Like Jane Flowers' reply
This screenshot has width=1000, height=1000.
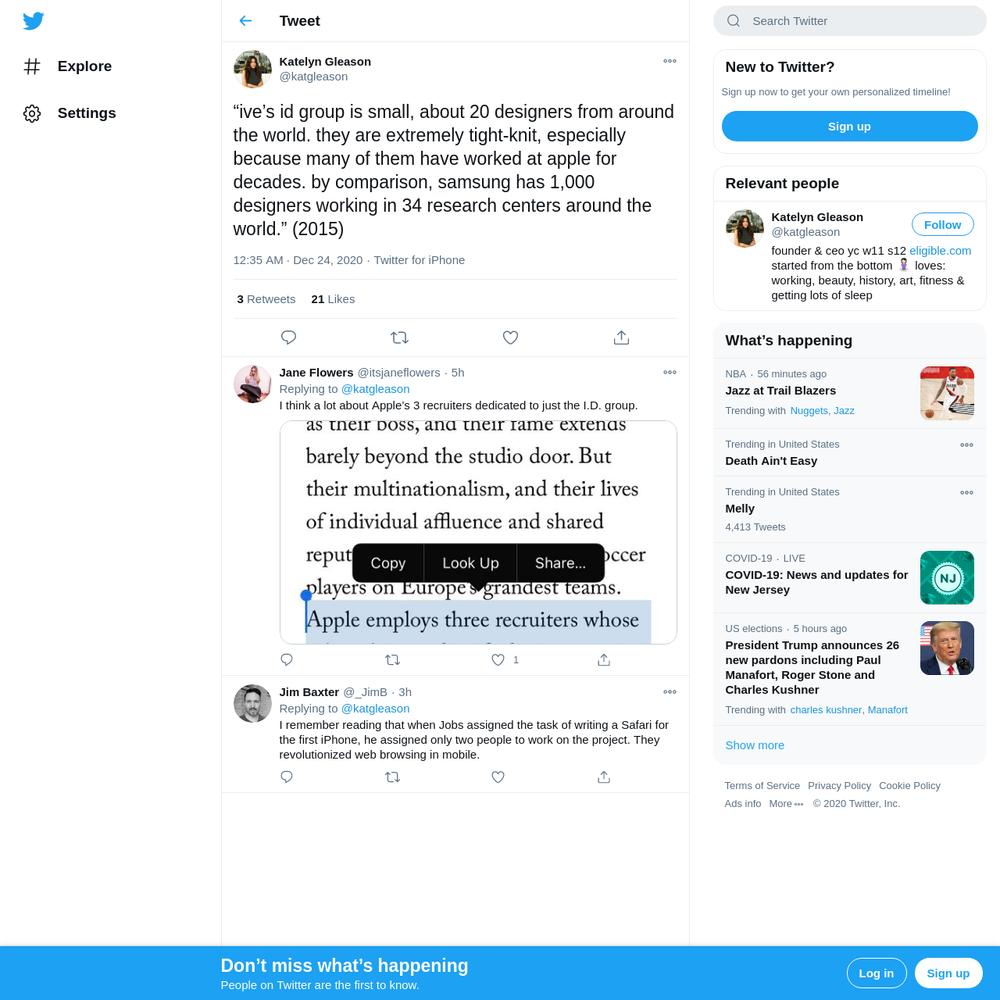[x=498, y=659]
